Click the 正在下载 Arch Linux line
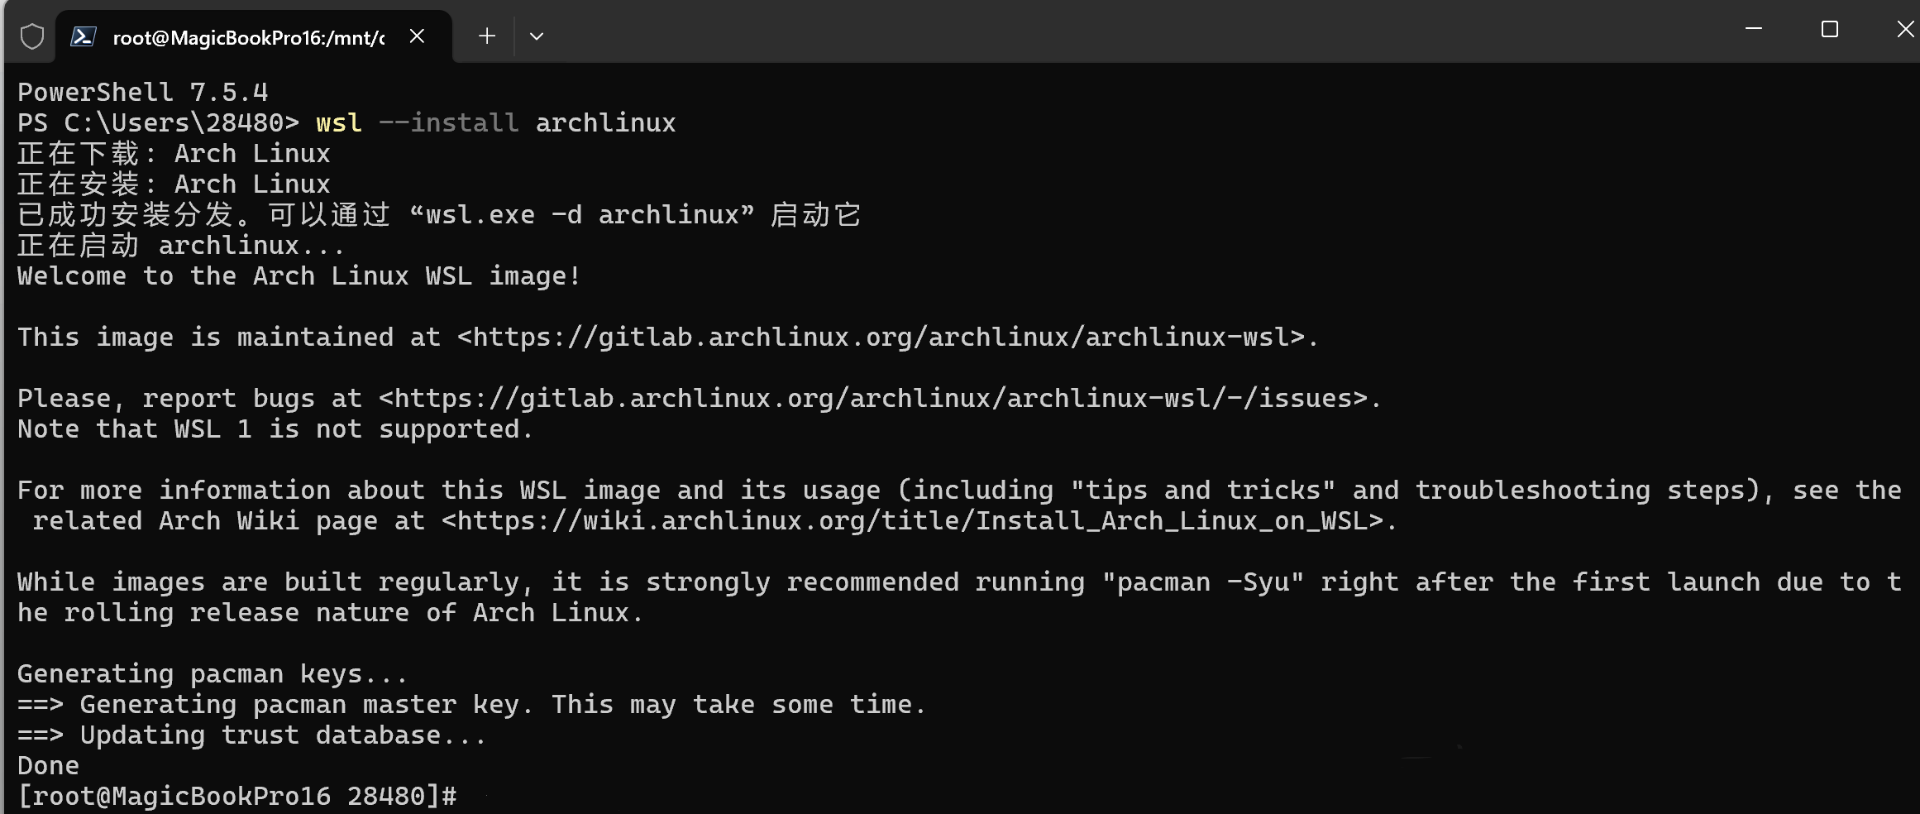 (172, 153)
